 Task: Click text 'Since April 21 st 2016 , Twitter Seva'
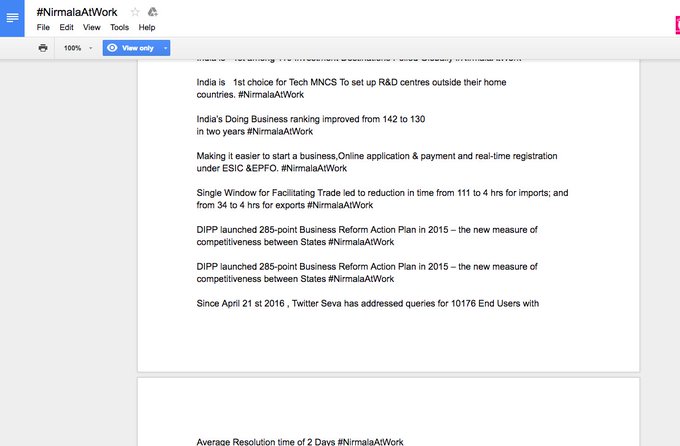pos(269,304)
